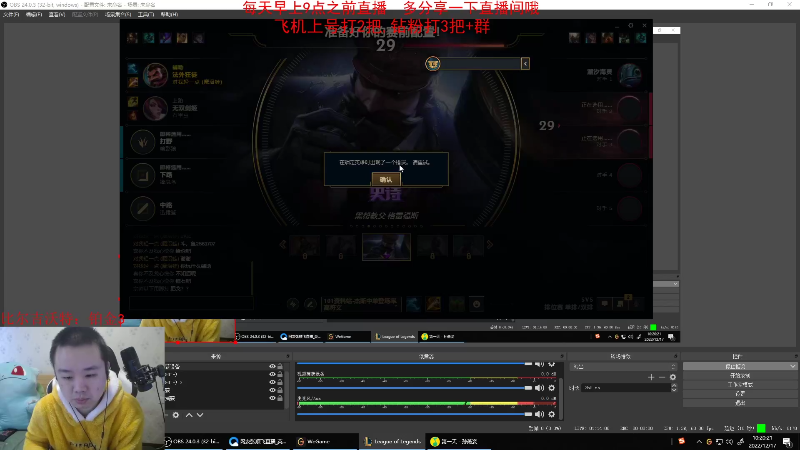Click the lightning icon left of rune pencil
800x450 pixels.
point(293,304)
